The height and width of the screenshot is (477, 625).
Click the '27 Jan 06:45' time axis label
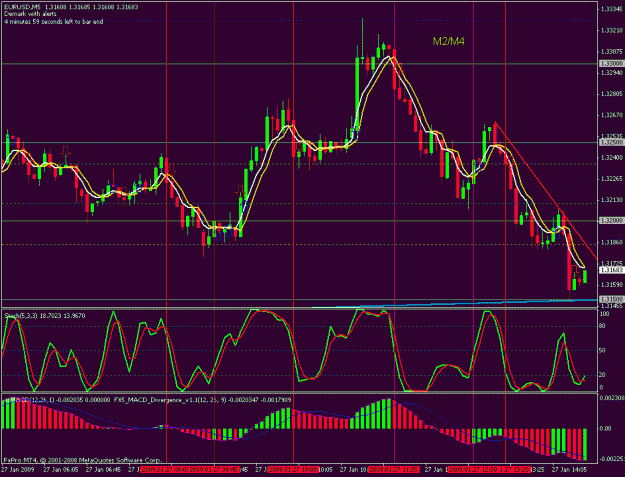tap(103, 470)
